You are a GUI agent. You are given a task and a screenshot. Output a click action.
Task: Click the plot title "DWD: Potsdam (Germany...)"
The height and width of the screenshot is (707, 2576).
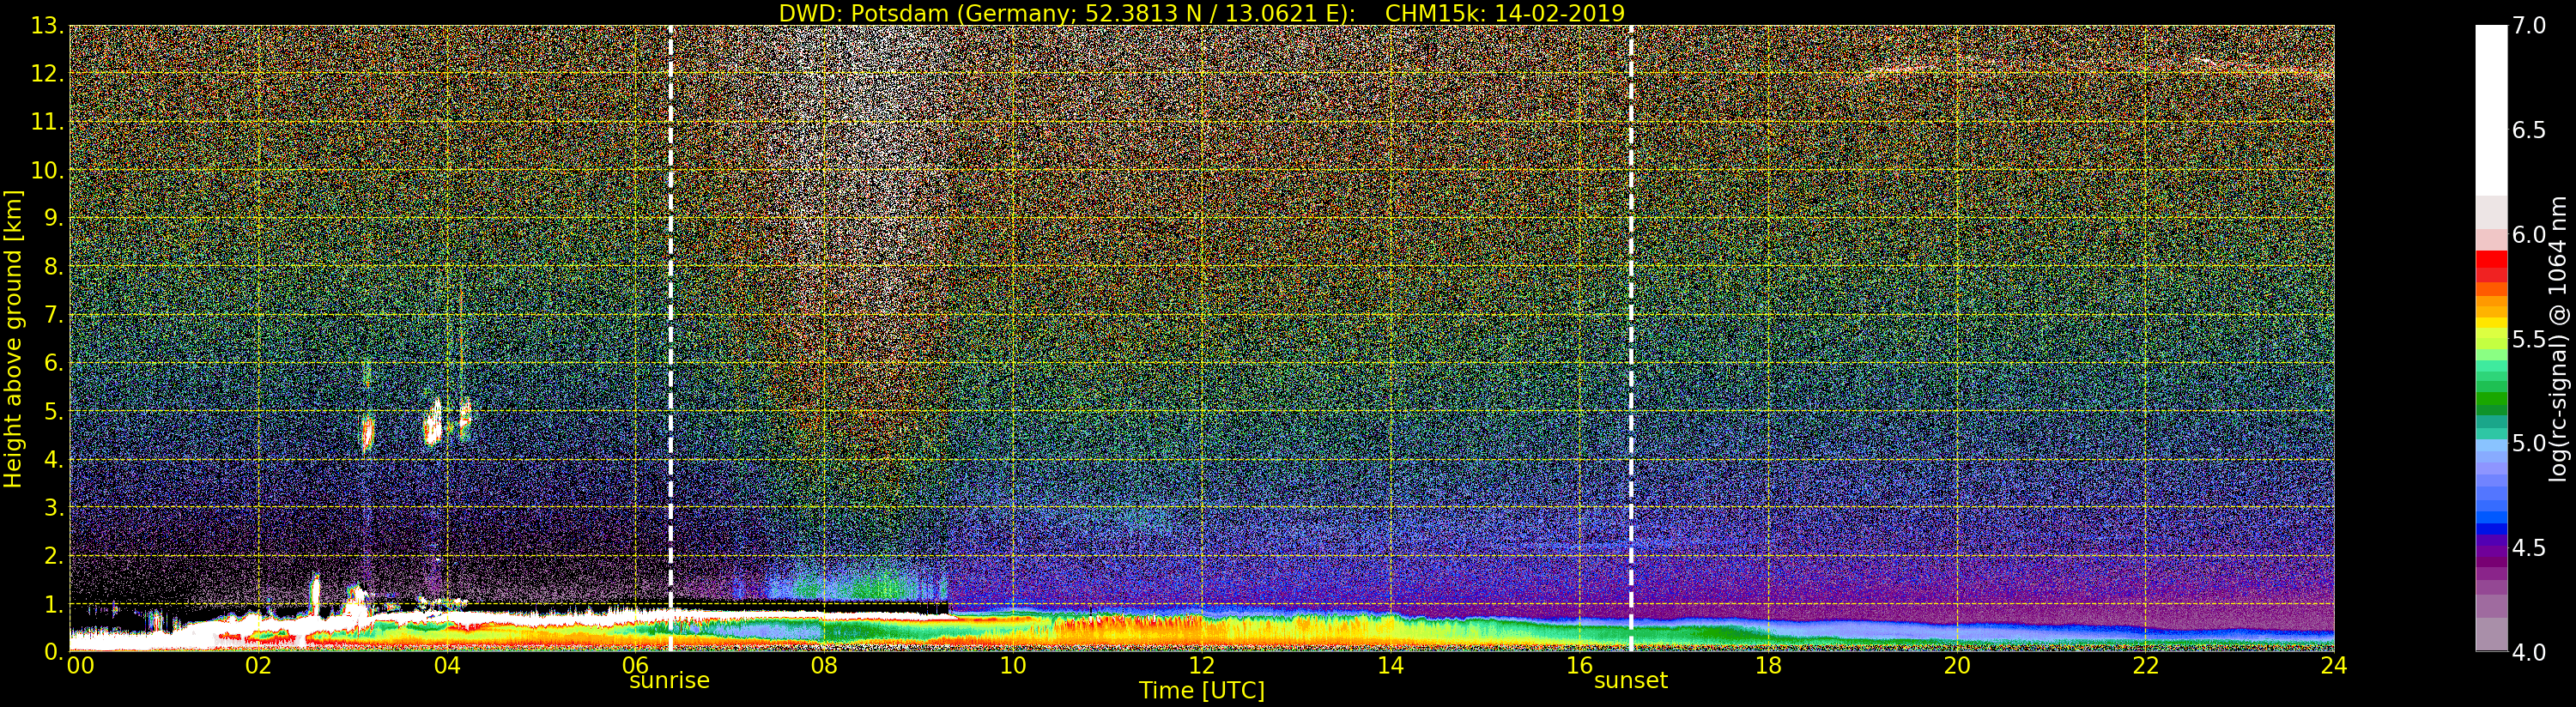coord(1202,13)
